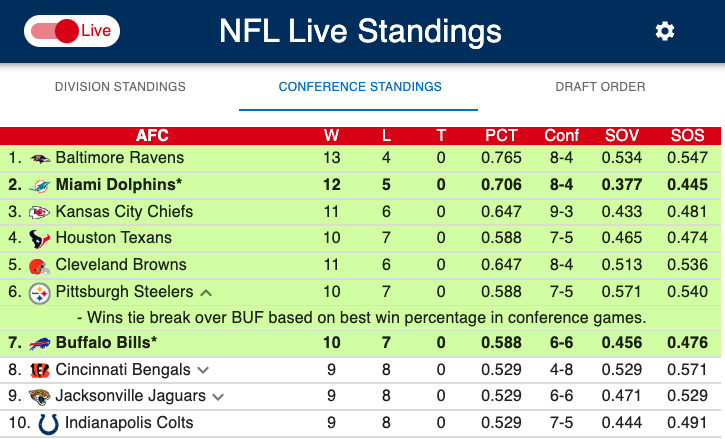725x439 pixels.
Task: Select the Conference Standings tab
Action: tap(360, 87)
